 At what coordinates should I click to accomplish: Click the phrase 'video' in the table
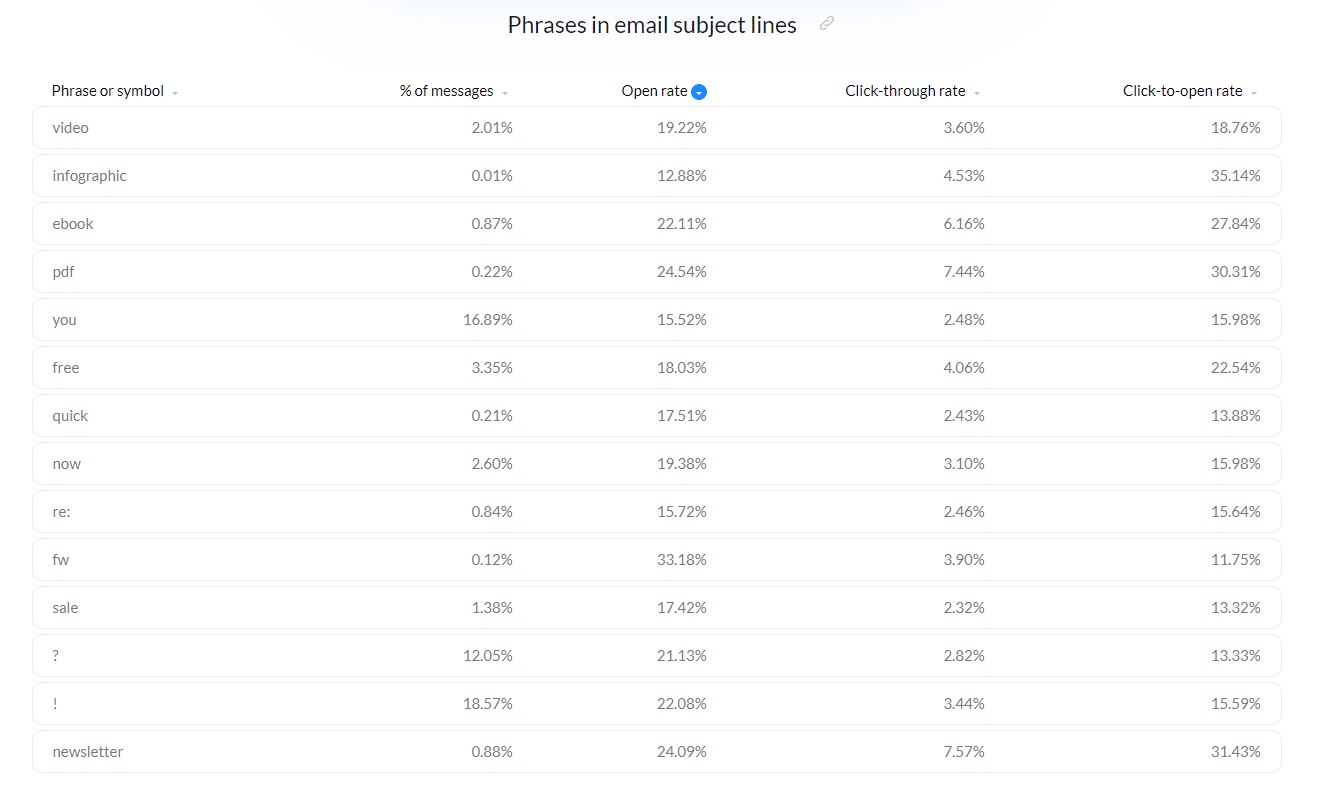(x=70, y=127)
